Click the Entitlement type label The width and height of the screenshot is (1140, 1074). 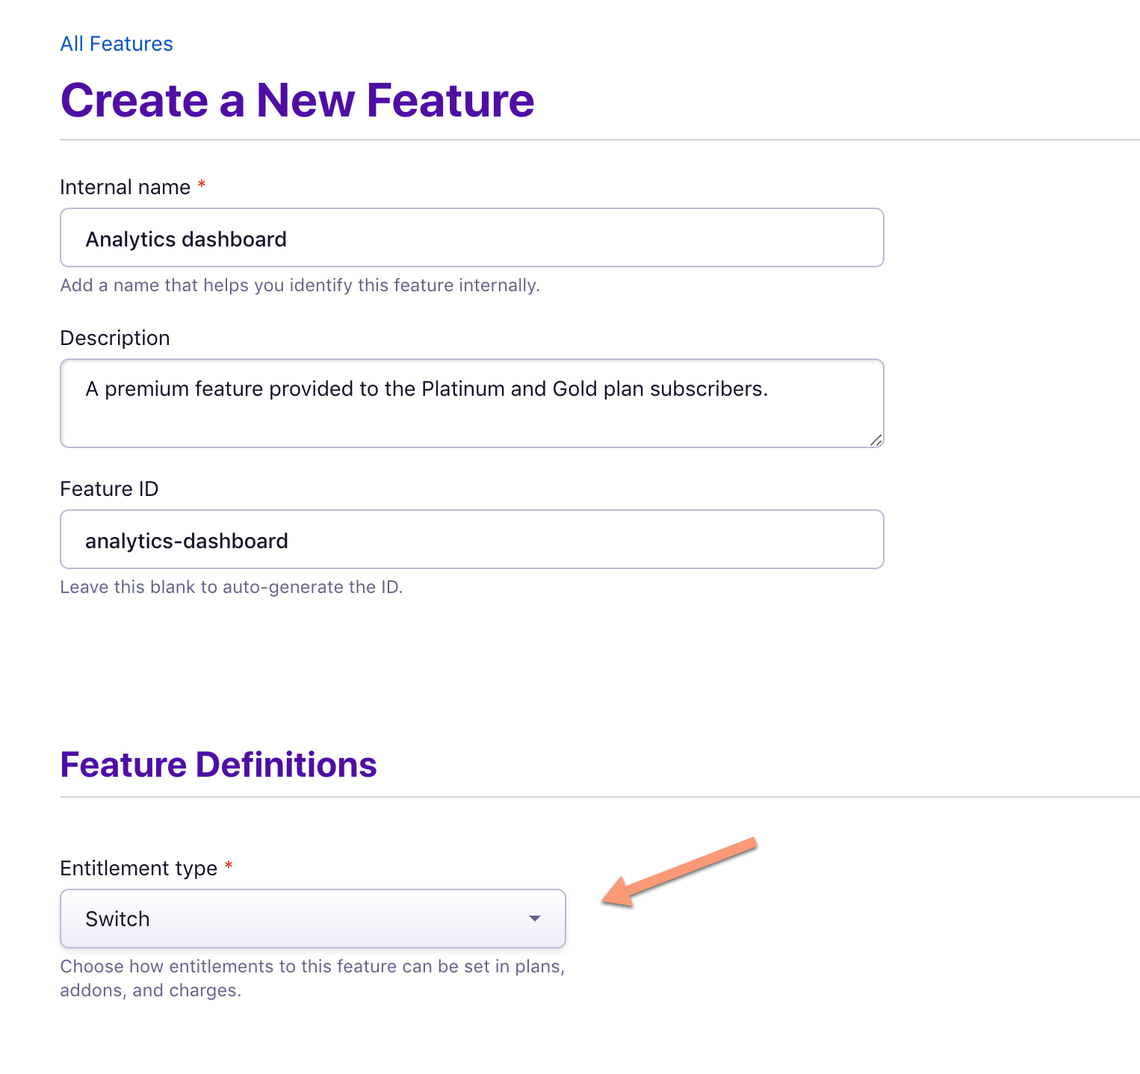[139, 868]
